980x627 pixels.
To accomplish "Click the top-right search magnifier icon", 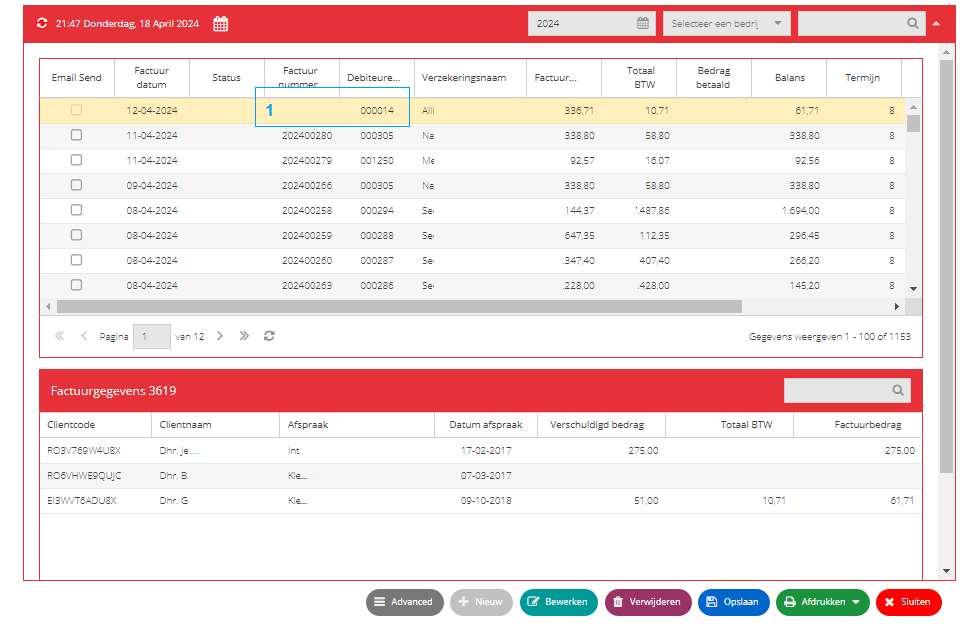I will tap(912, 23).
